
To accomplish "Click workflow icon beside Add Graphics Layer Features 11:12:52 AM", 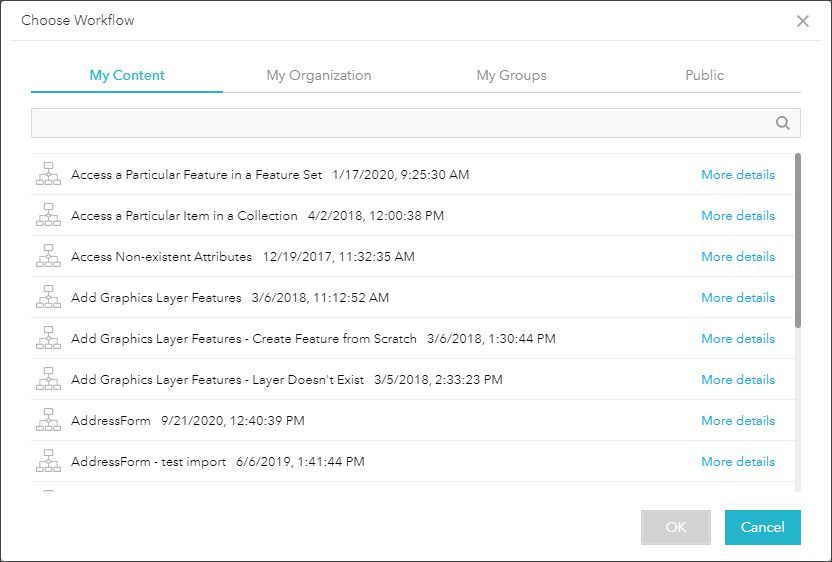I will 48,297.
